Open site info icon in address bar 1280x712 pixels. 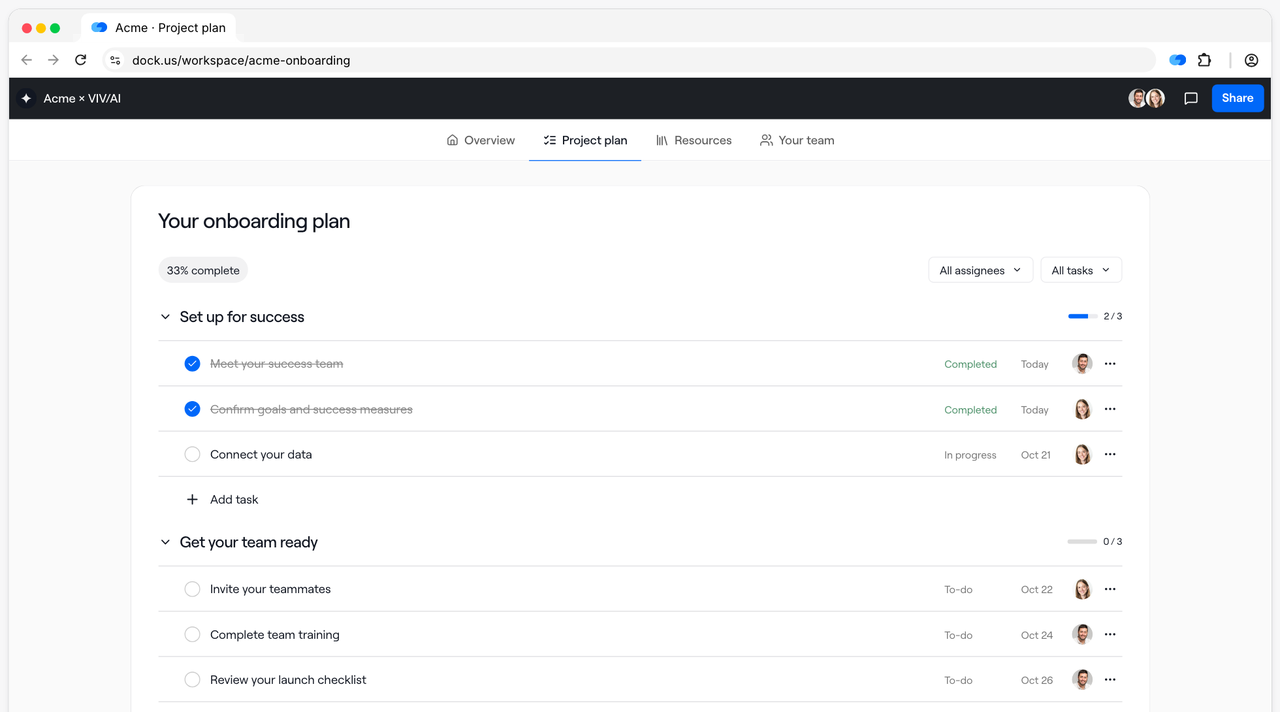pyautogui.click(x=115, y=60)
